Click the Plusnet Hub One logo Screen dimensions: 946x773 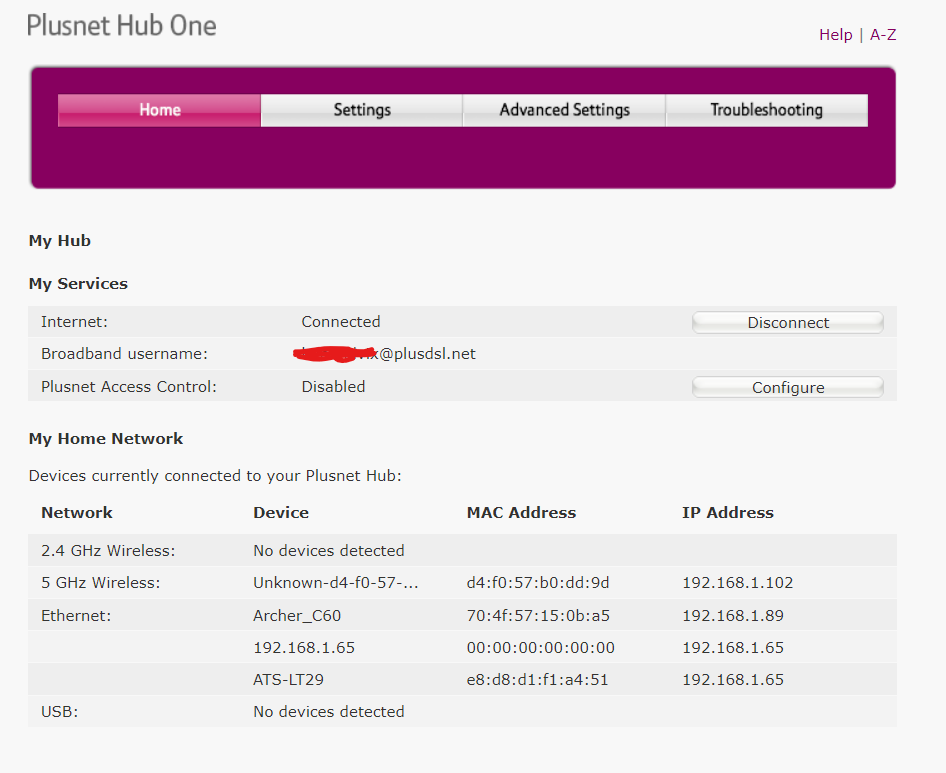coord(122,26)
